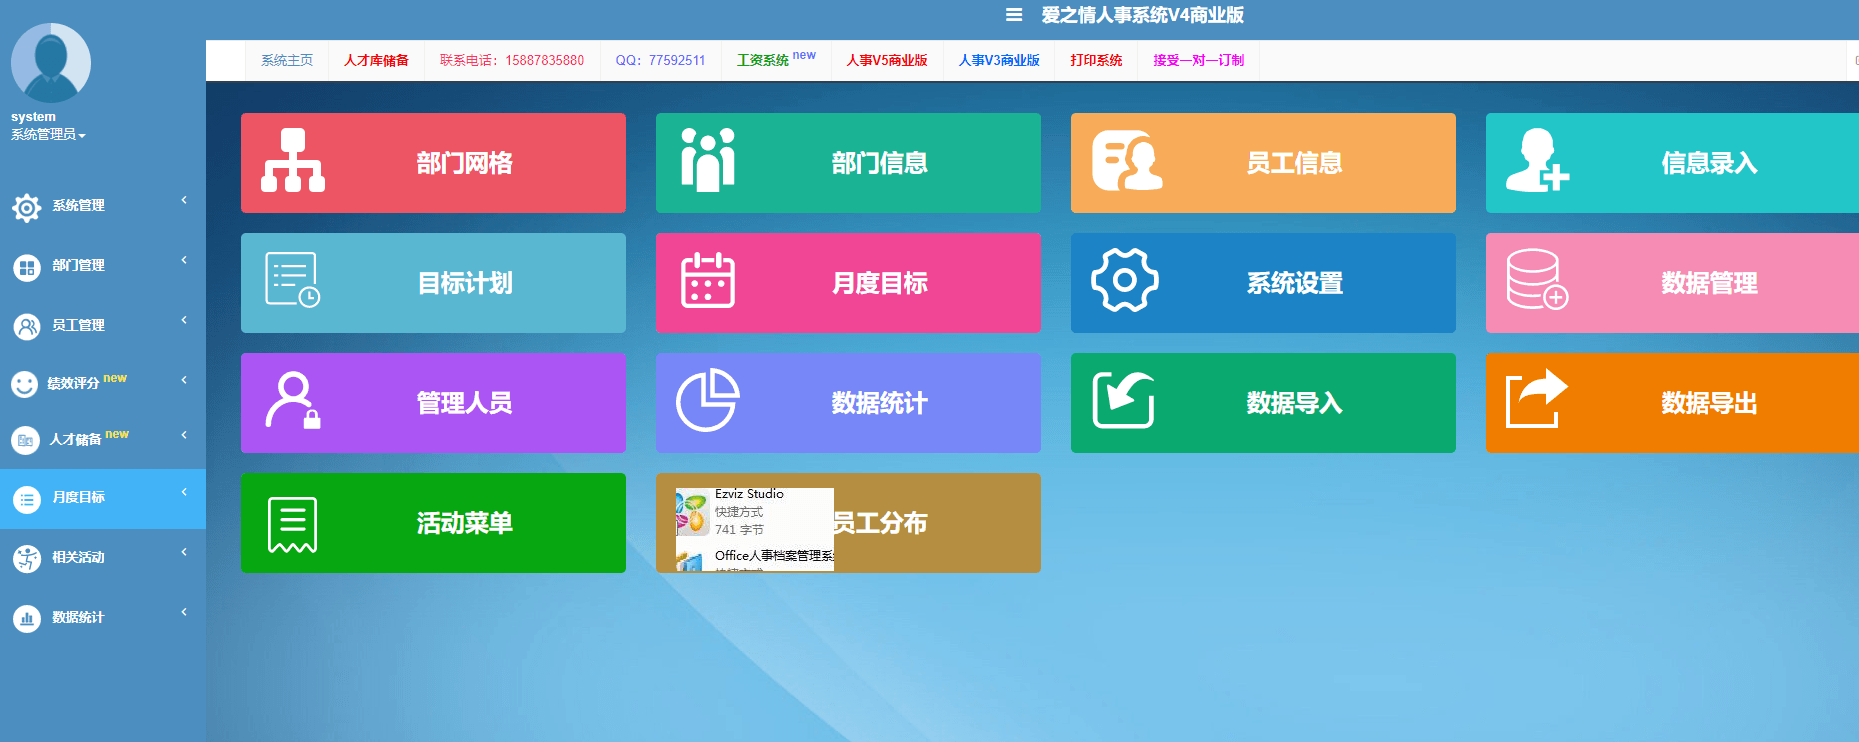Open the 部门网格 tile label

tap(465, 163)
